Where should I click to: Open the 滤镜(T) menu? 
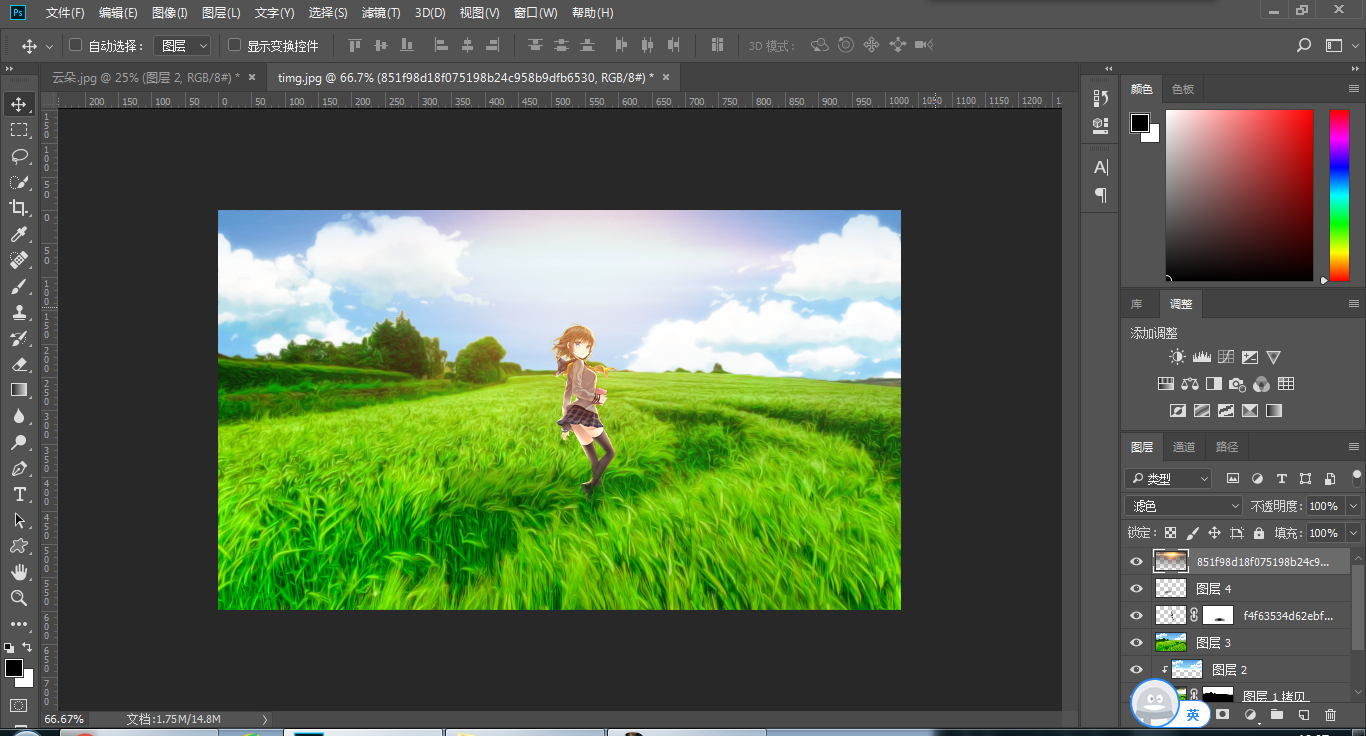click(381, 13)
